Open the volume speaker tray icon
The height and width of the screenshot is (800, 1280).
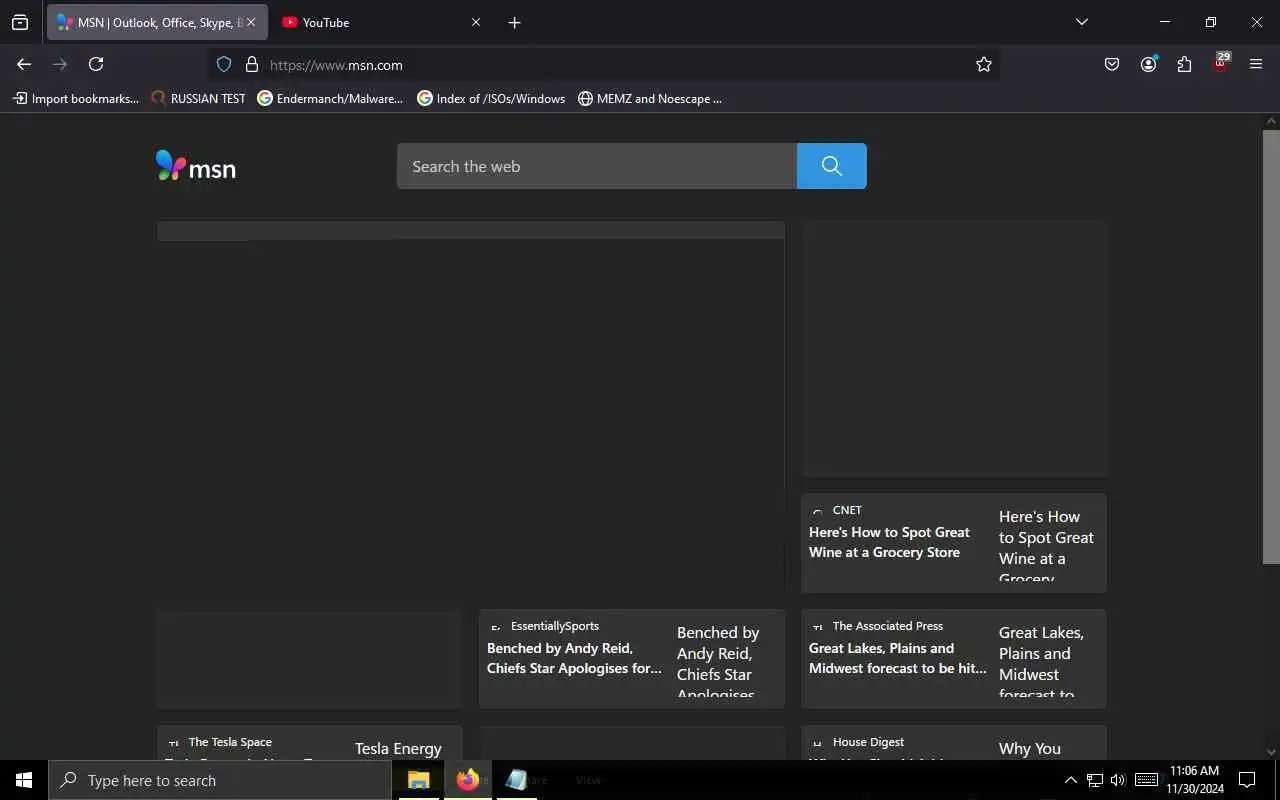(x=1118, y=780)
